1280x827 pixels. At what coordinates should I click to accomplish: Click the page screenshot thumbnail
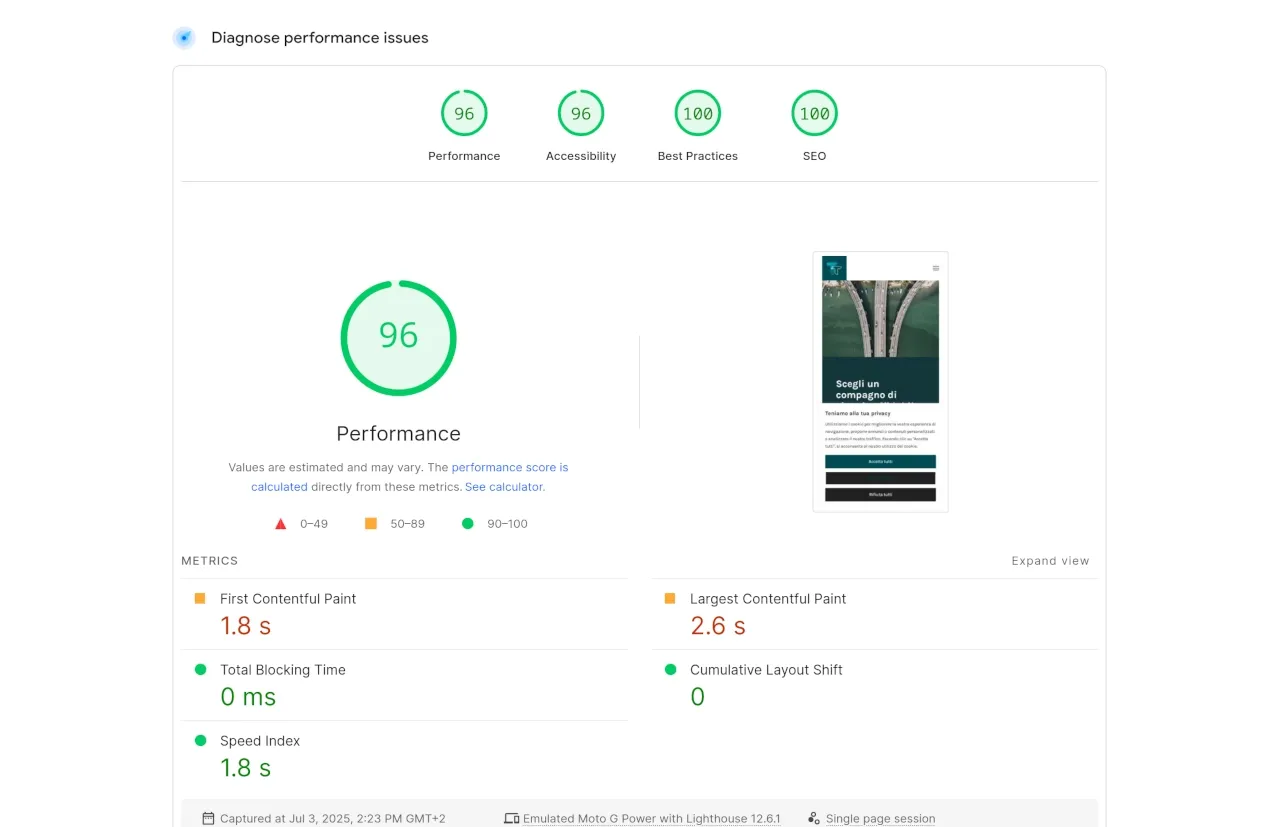(x=880, y=381)
